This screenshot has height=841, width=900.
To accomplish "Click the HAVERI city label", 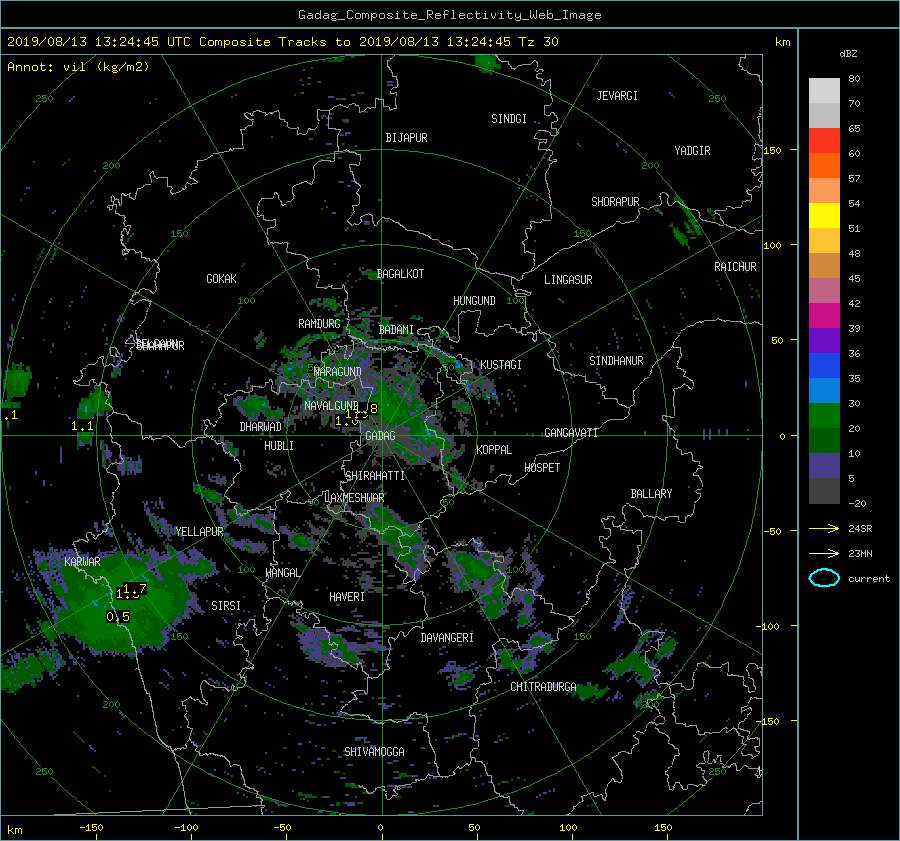I will pyautogui.click(x=347, y=597).
